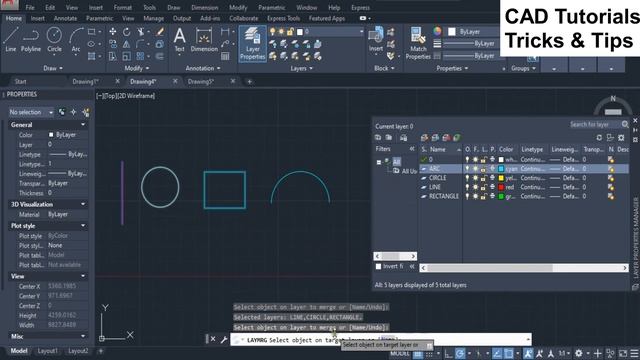Click the Copy tool icon
Image resolution: width=640 pixels, height=360 pixels.
click(113, 44)
